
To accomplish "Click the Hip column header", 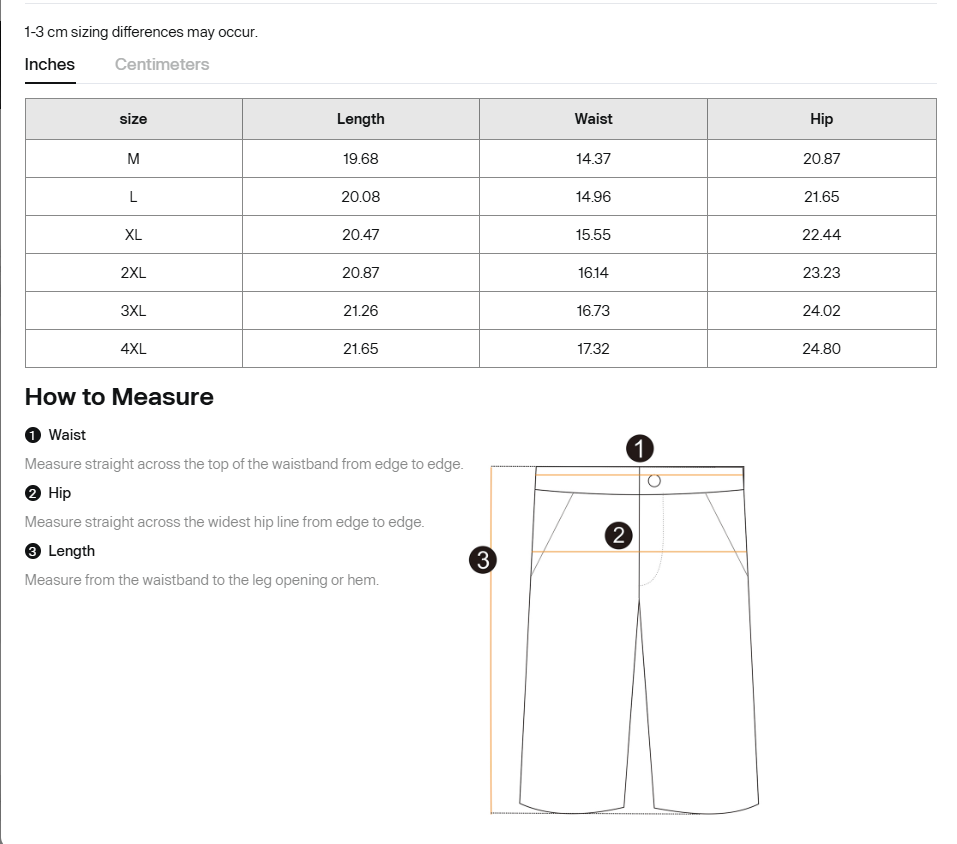I will 821,119.
